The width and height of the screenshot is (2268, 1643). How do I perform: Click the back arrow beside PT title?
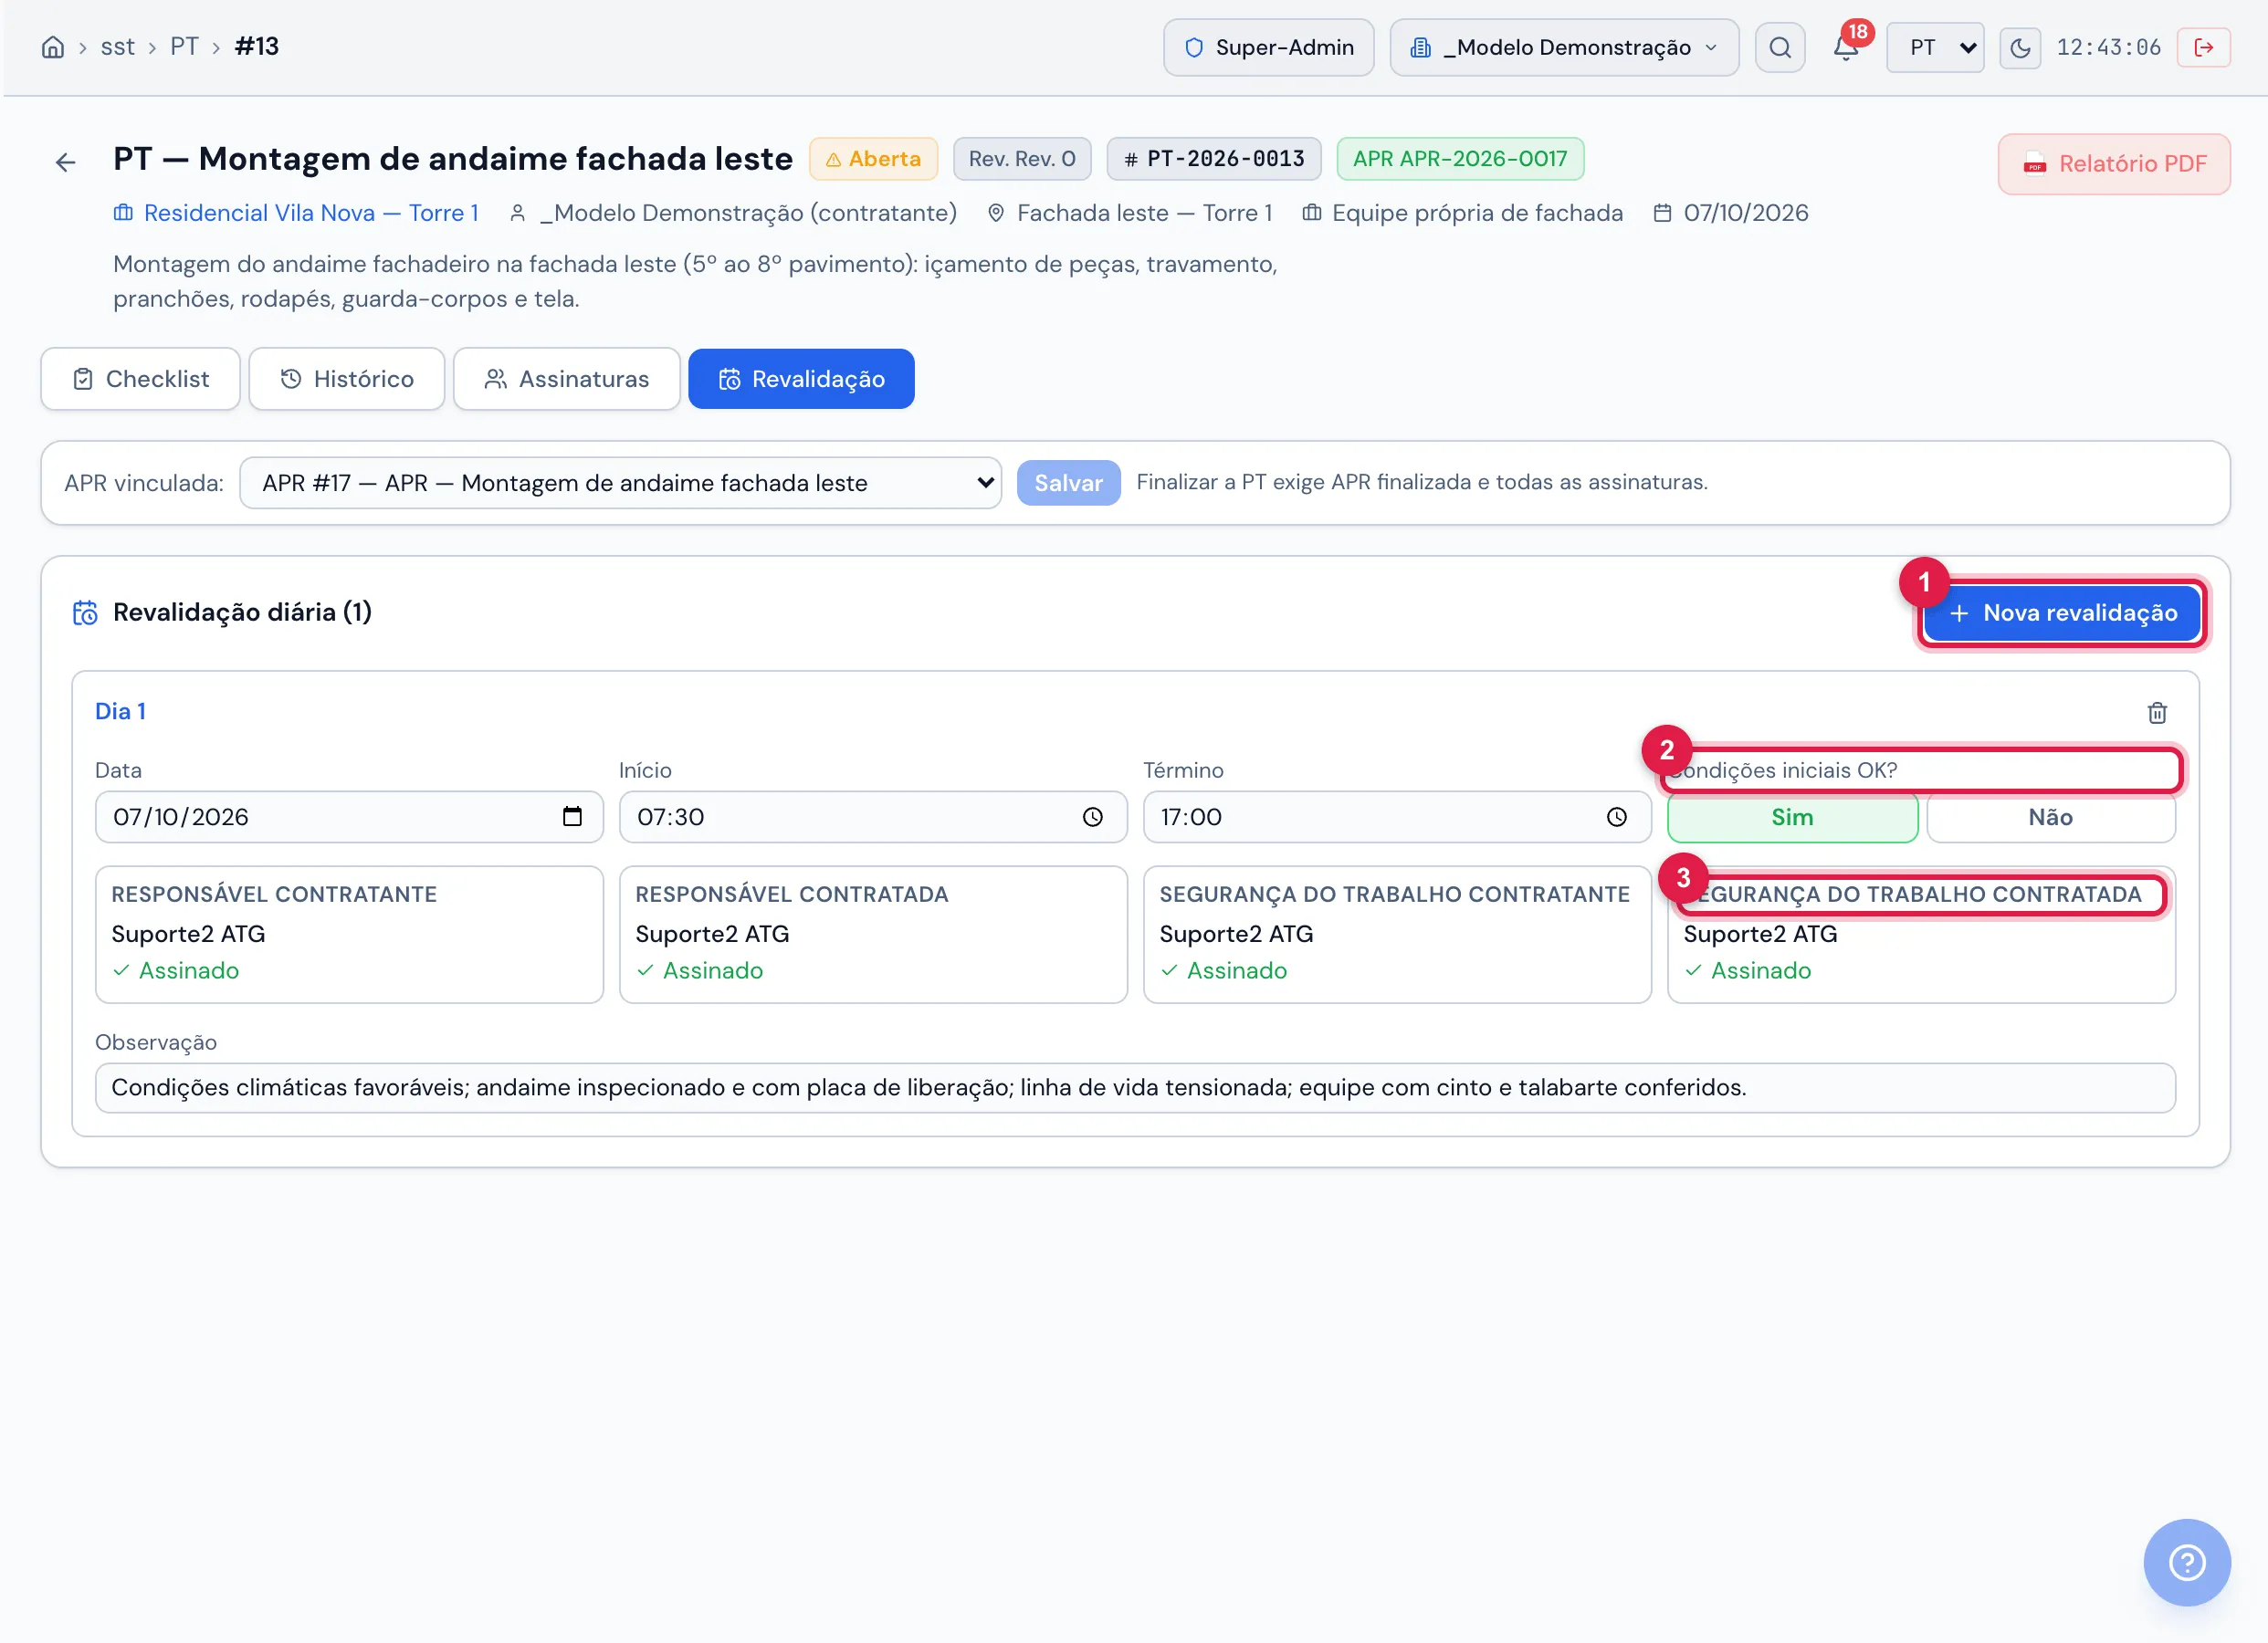tap(66, 162)
